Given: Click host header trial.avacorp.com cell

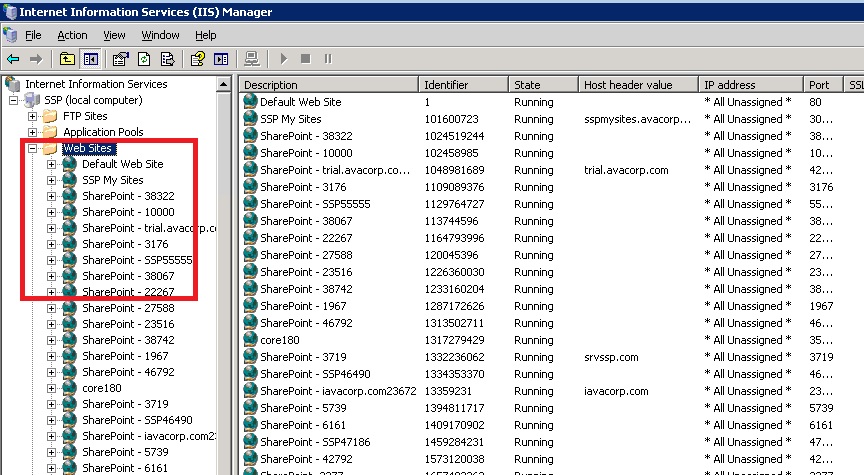Looking at the screenshot, I should pos(626,170).
